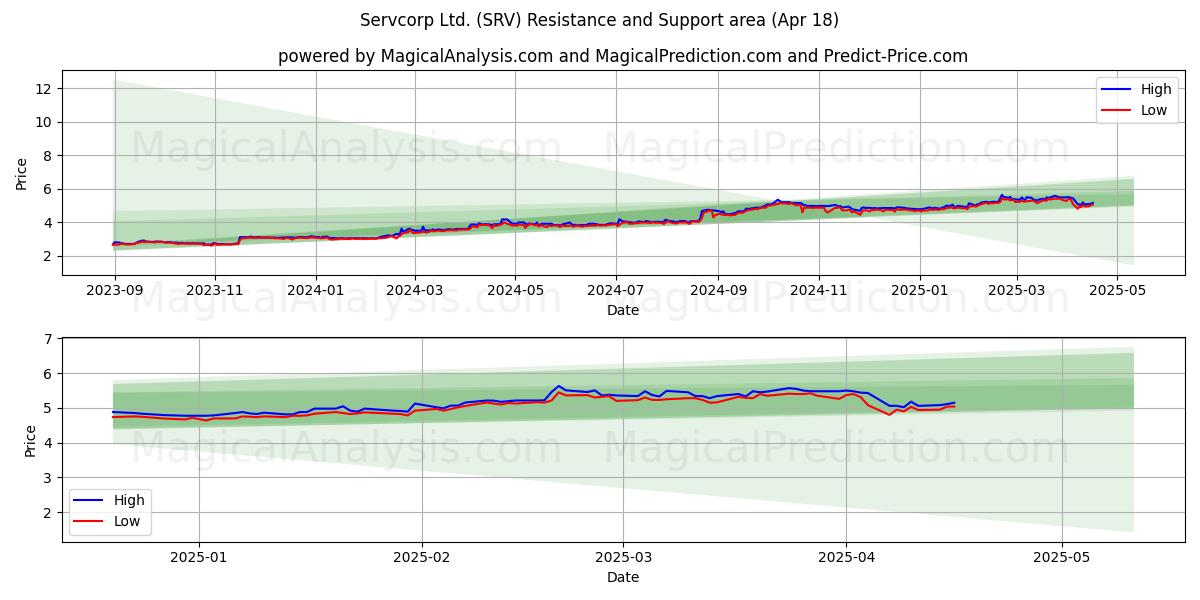Click the last data point of the bottom chart's High line
The height and width of the screenshot is (600, 1200).
click(955, 403)
